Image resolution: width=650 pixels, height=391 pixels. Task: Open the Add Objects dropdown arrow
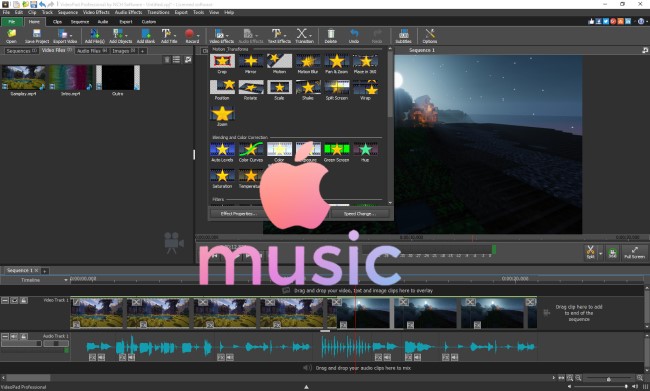126,35
